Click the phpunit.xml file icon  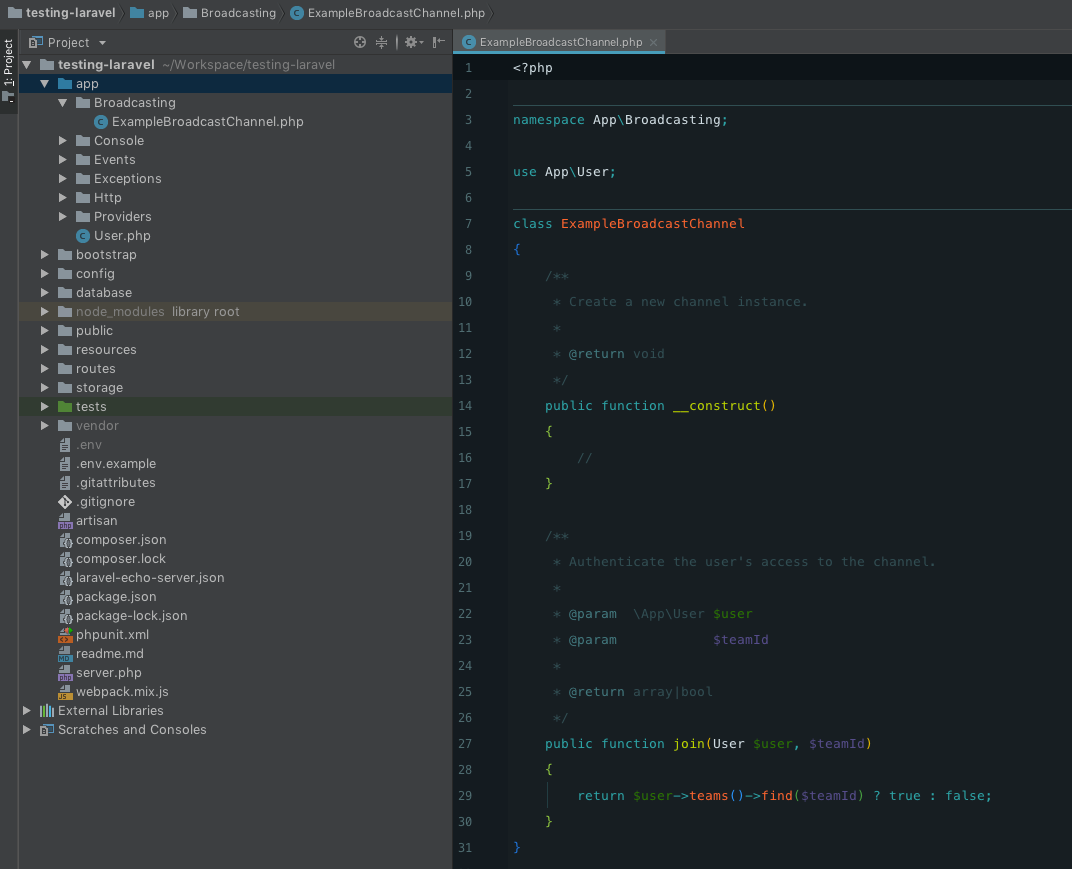pos(66,634)
